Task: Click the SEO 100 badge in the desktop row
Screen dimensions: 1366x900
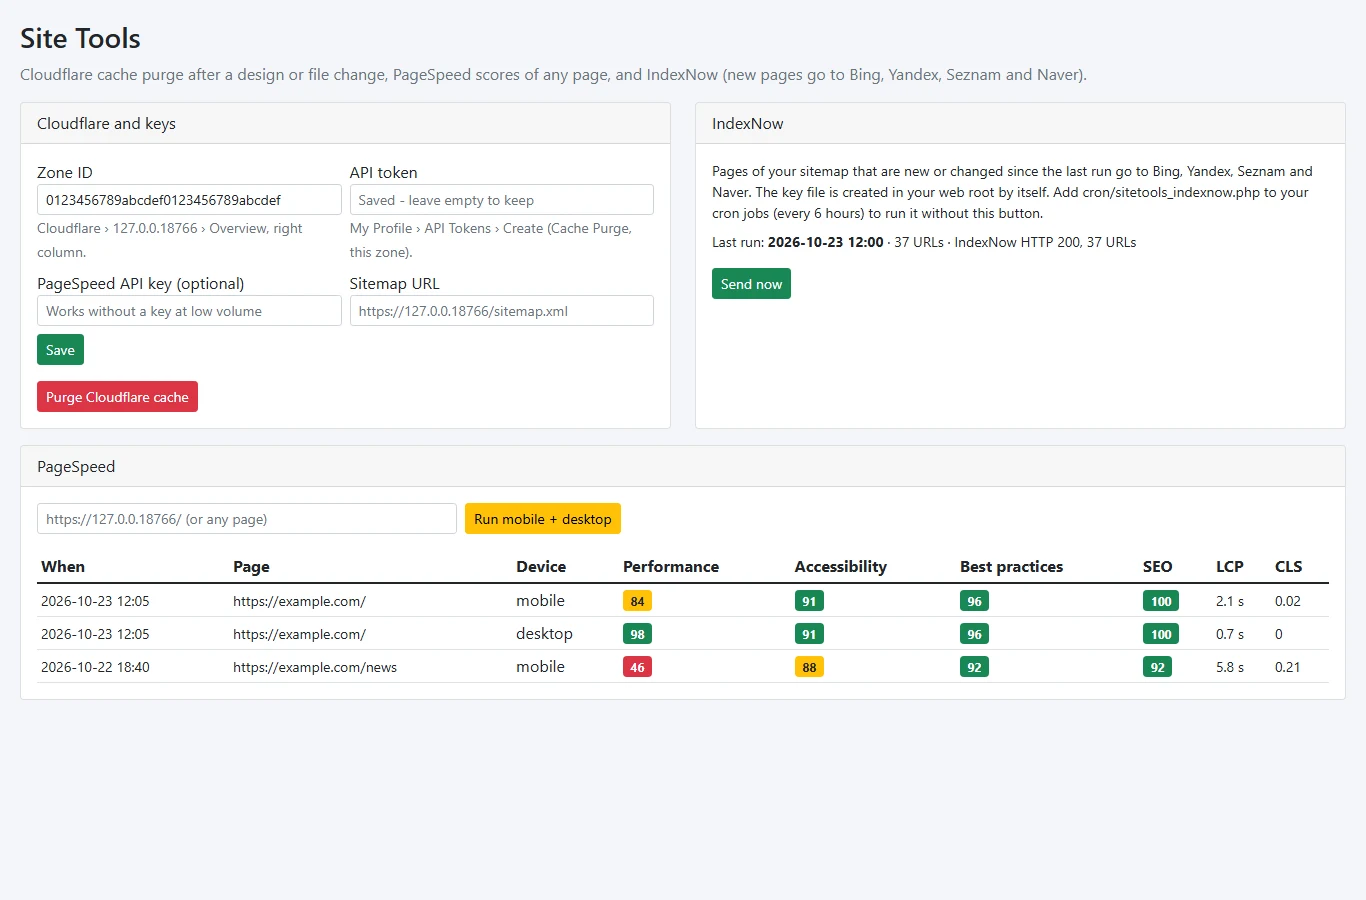Action: [x=1161, y=634]
